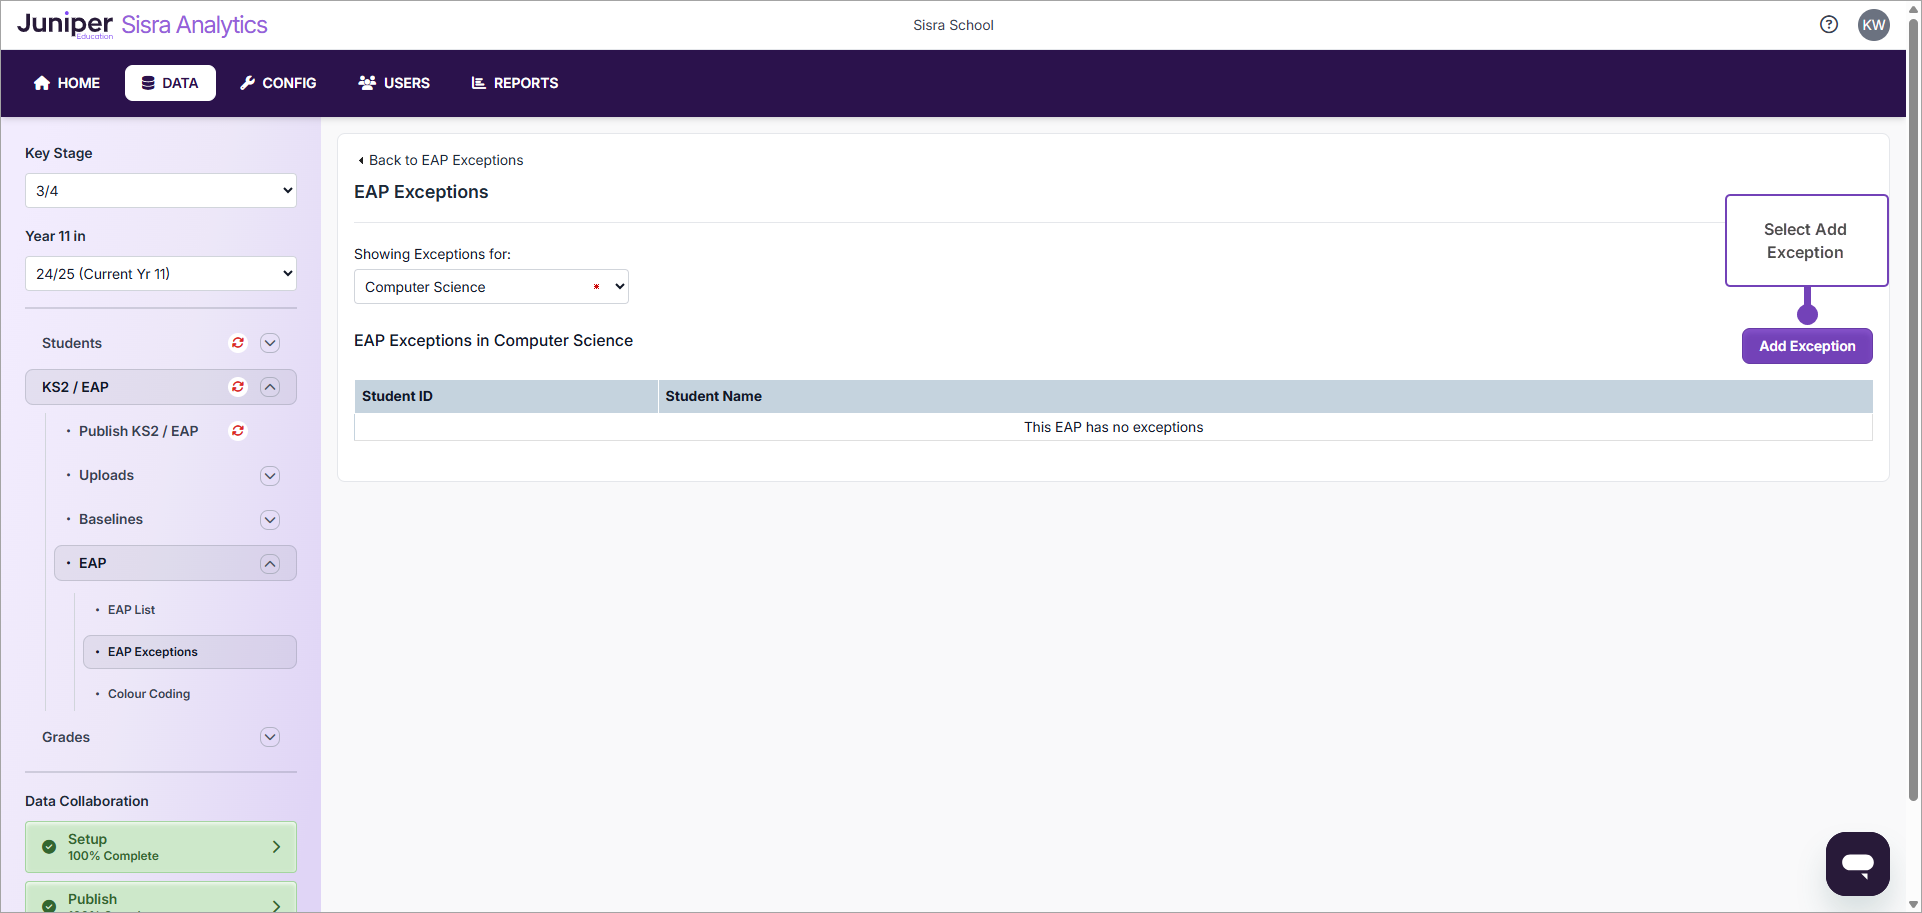This screenshot has width=1922, height=913.
Task: Click the Juniper Sisra Analytics logo
Action: click(142, 25)
